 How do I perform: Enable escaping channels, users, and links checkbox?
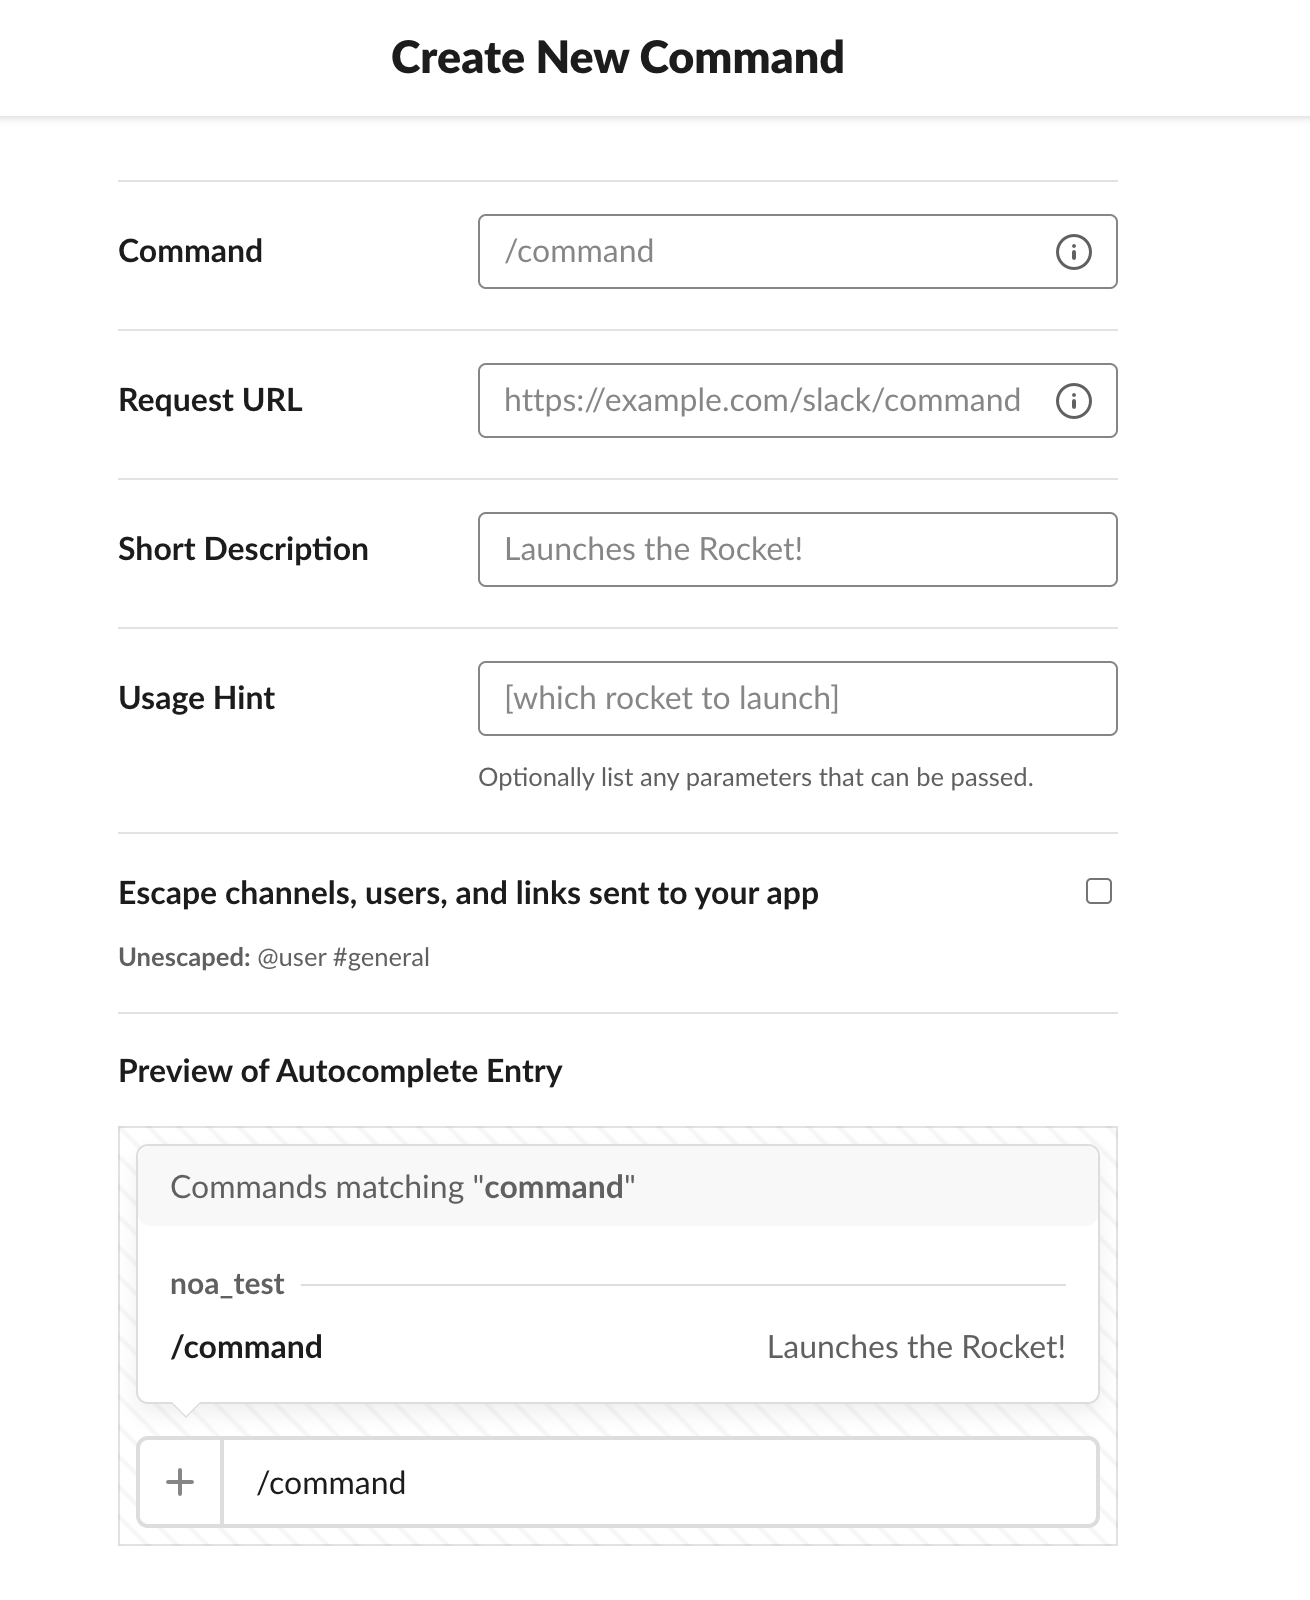pyautogui.click(x=1099, y=891)
